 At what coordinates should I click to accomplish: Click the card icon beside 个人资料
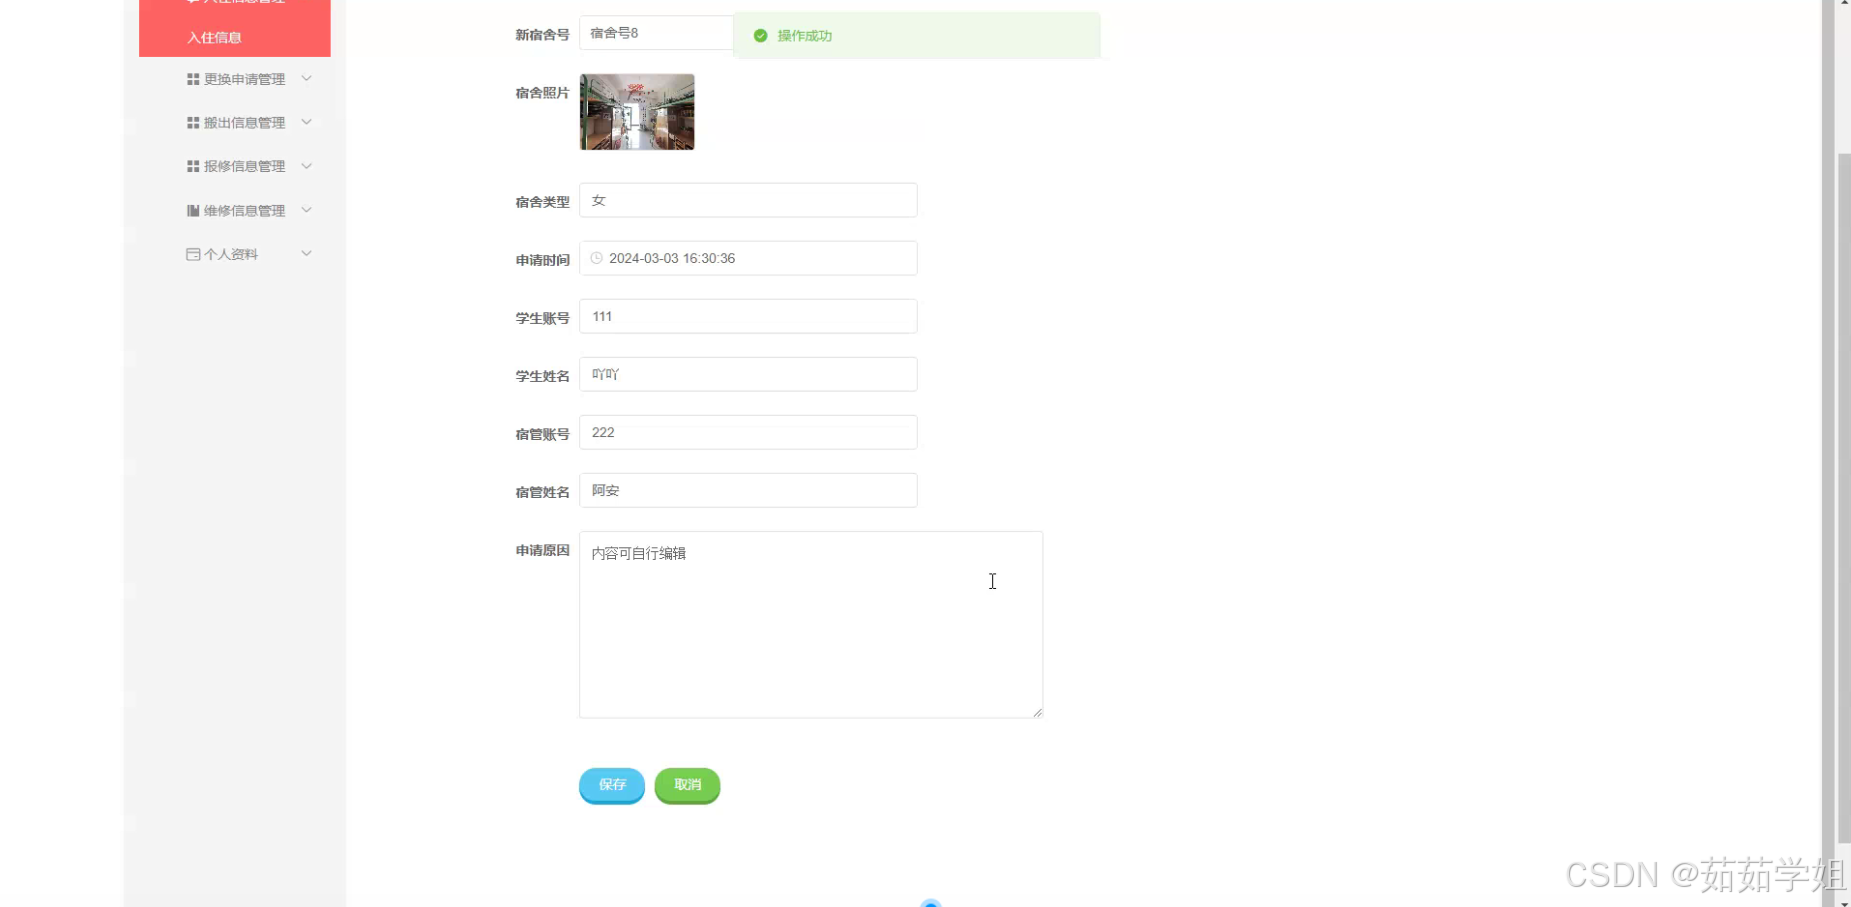pyautogui.click(x=193, y=254)
